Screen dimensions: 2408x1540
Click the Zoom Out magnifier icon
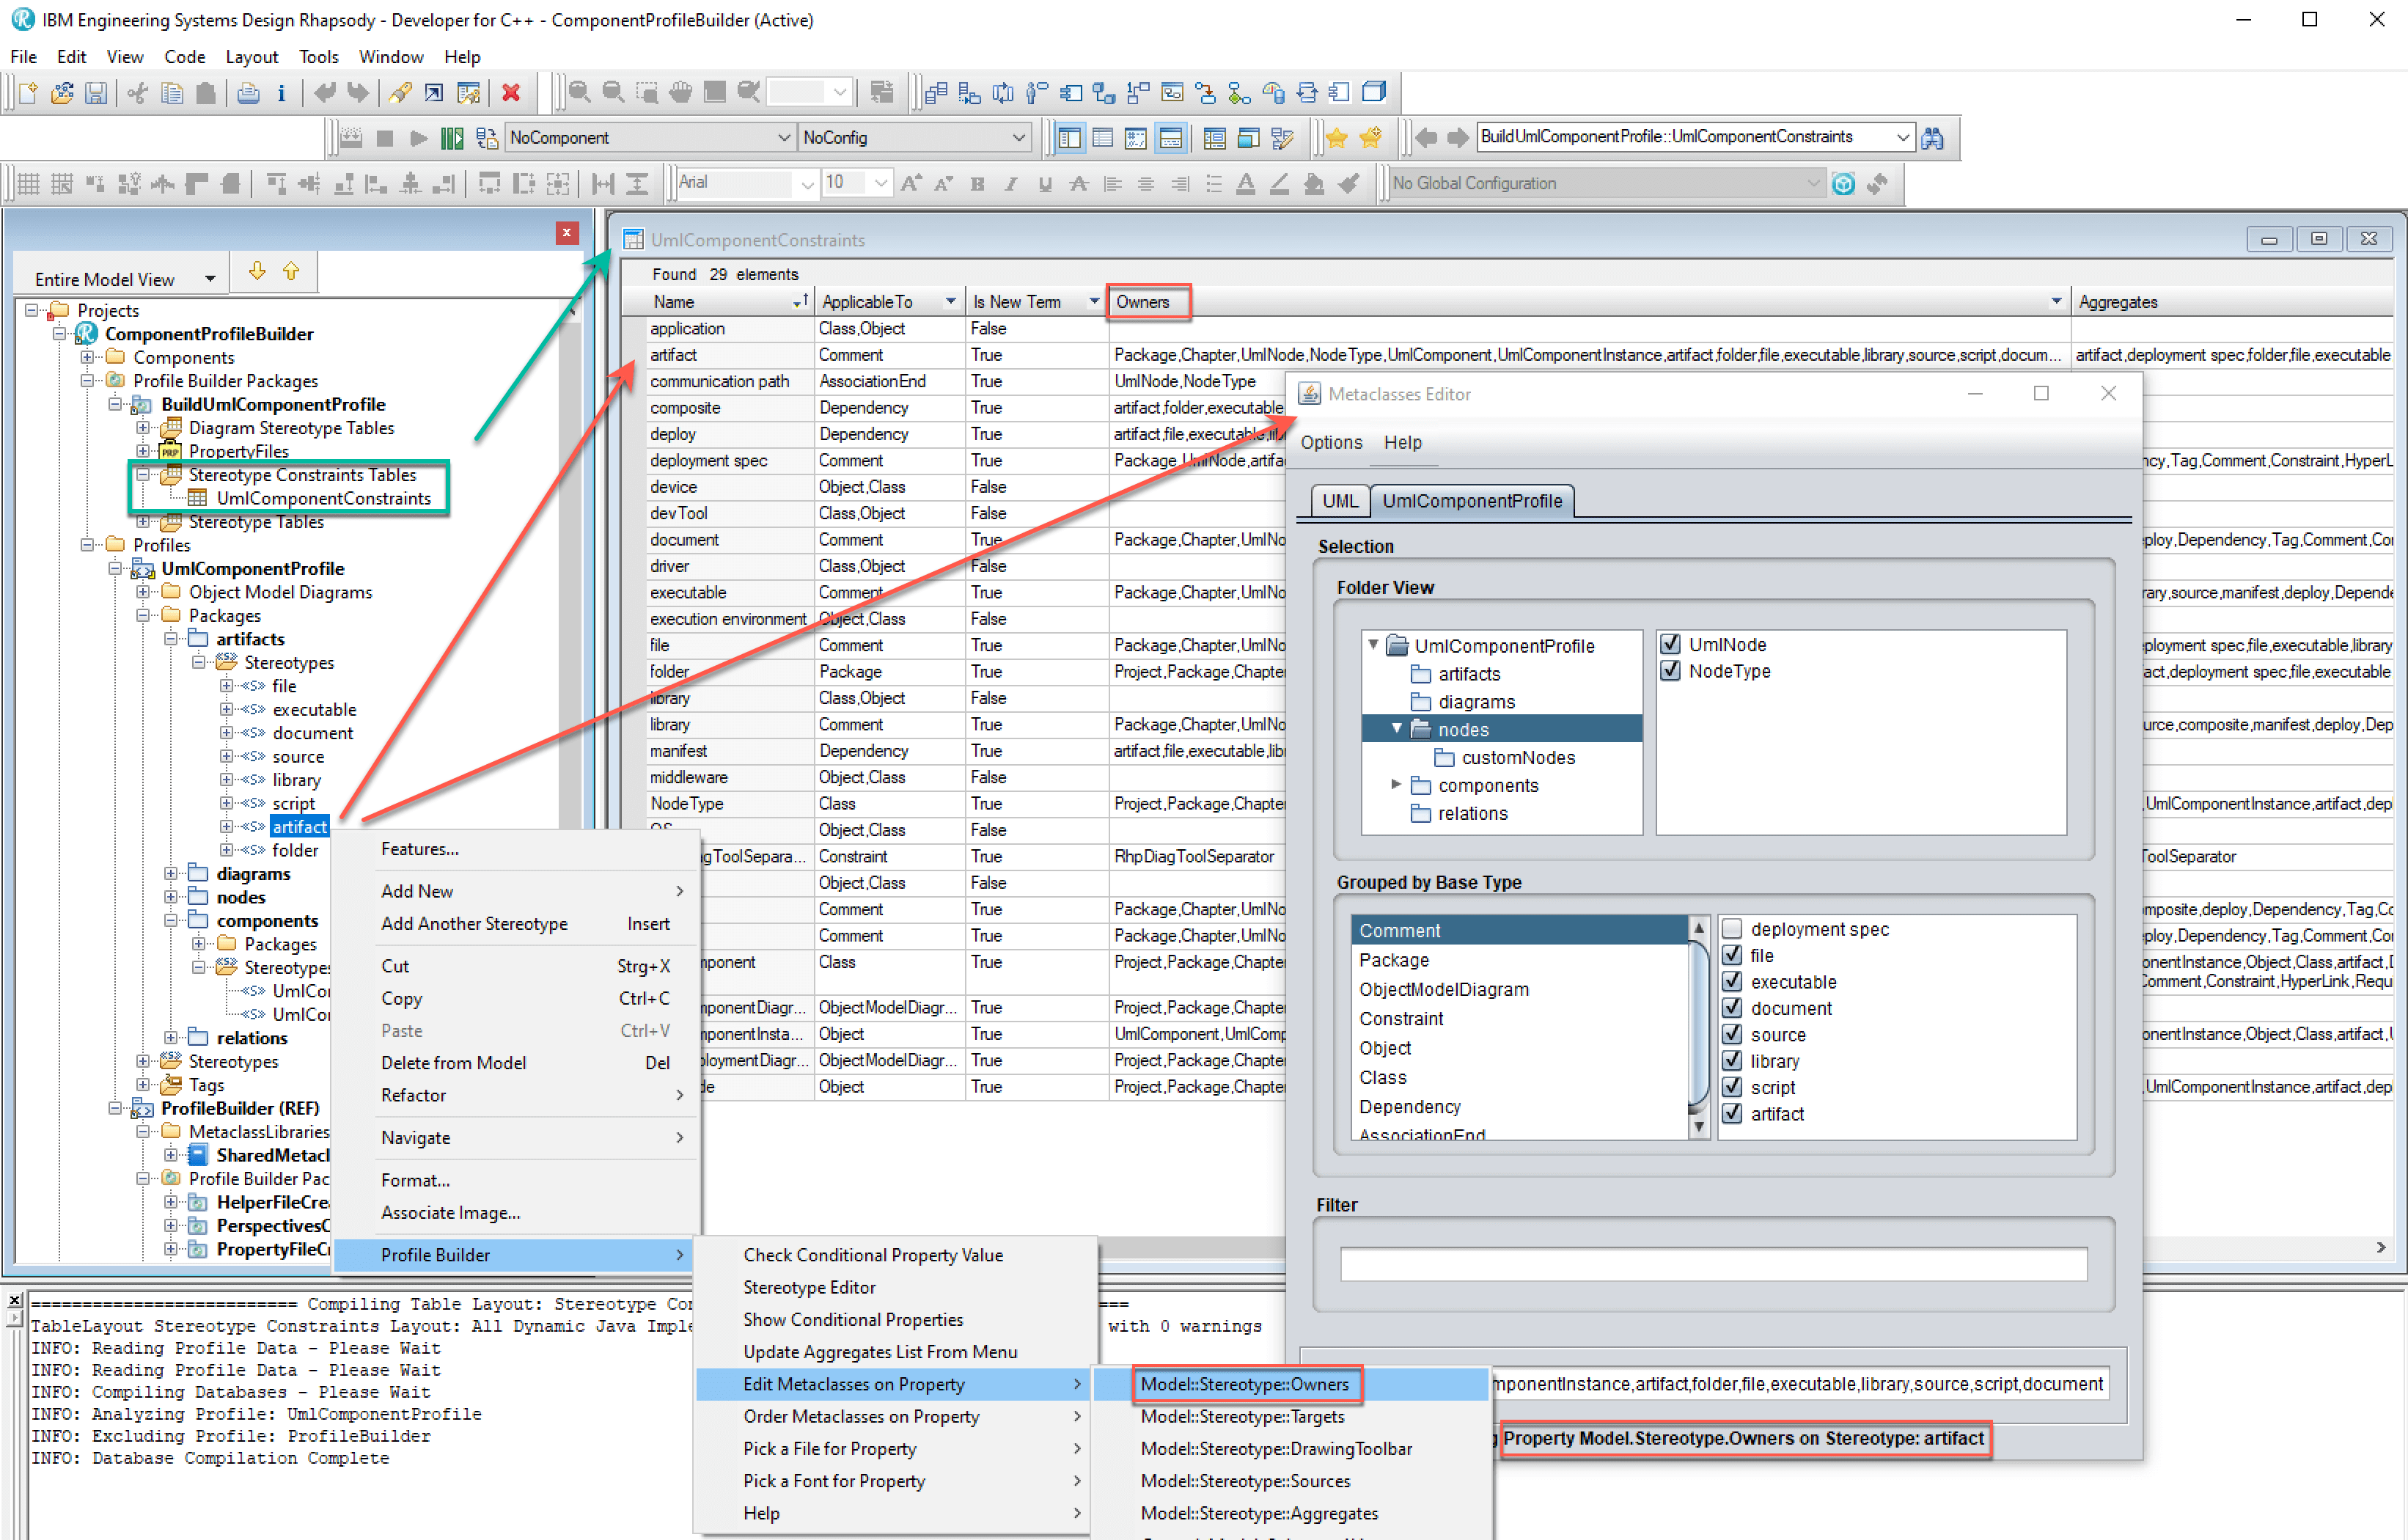(613, 93)
